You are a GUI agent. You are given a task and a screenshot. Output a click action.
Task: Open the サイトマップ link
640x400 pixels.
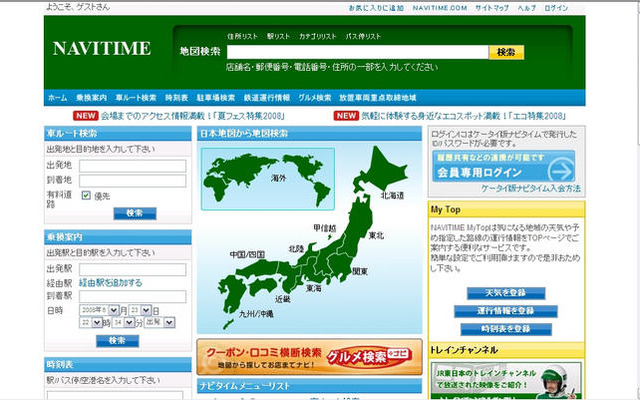point(492,8)
